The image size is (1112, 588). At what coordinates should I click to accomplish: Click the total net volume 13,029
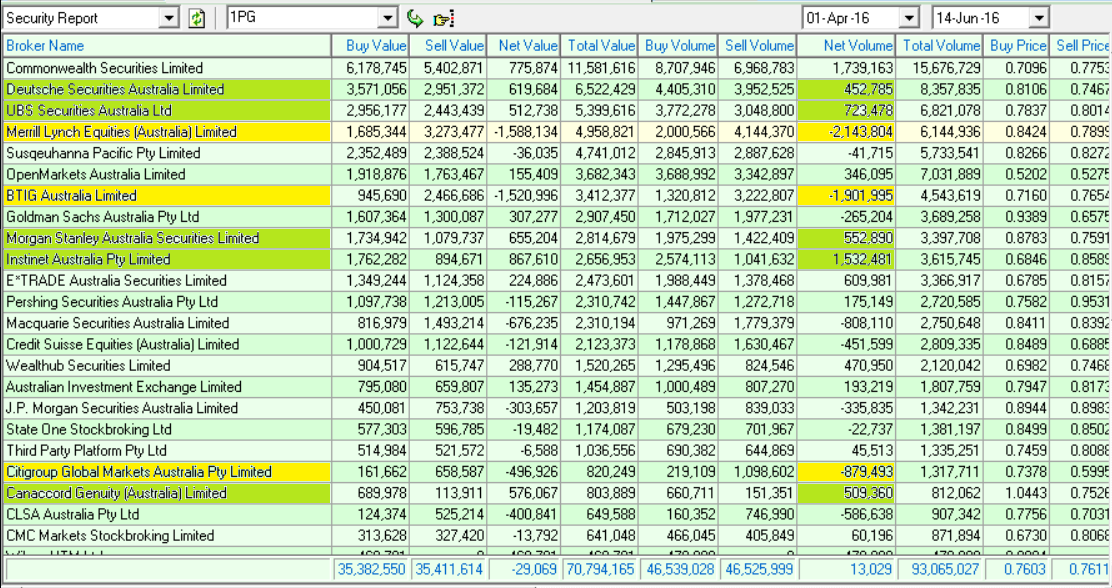846,569
